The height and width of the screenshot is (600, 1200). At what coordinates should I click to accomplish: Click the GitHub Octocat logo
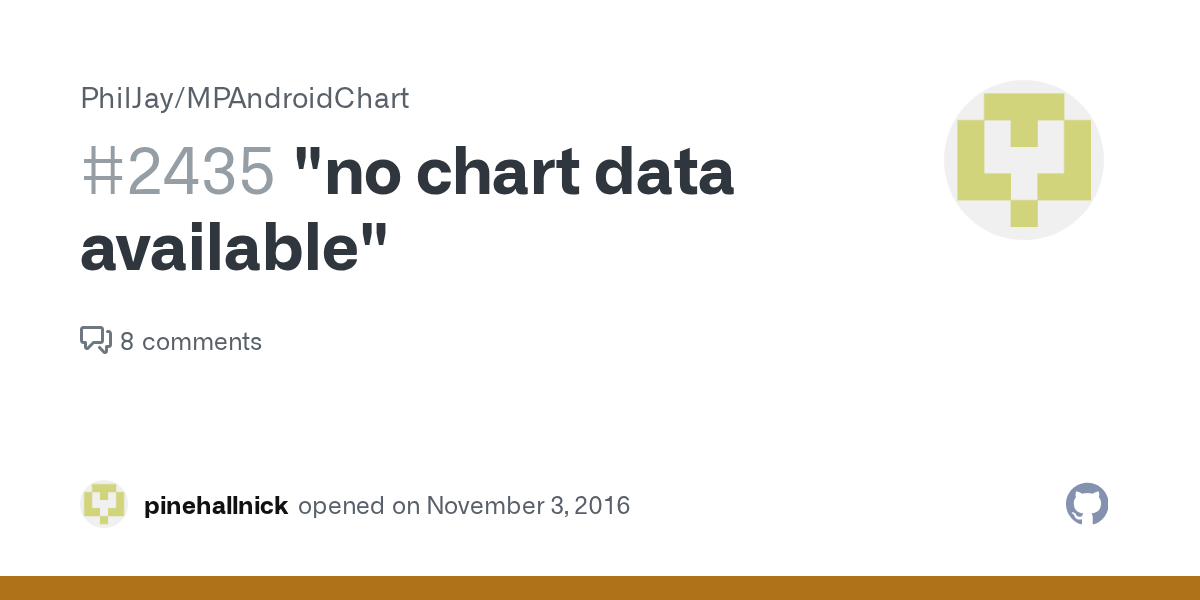[x=1087, y=505]
